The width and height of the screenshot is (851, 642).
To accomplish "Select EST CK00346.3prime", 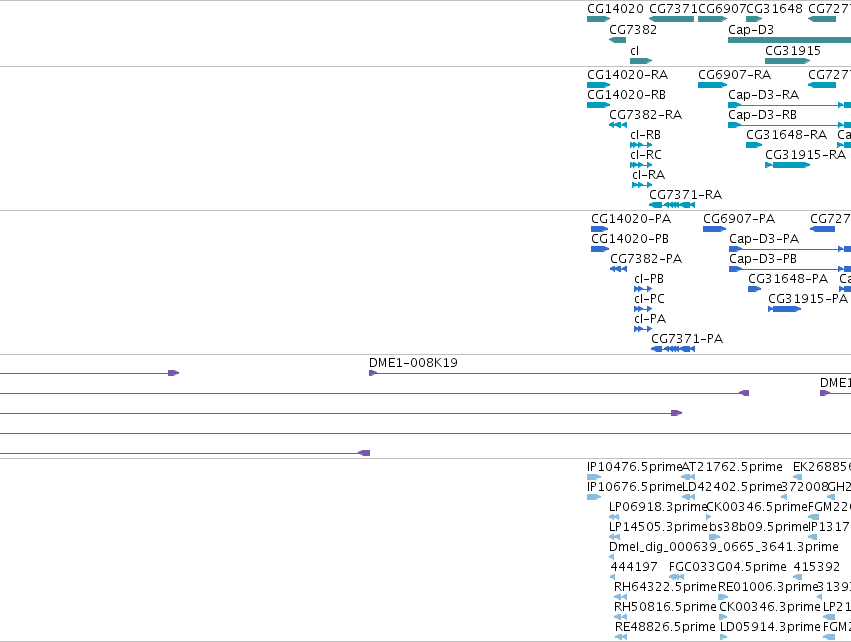I will click(x=723, y=617).
